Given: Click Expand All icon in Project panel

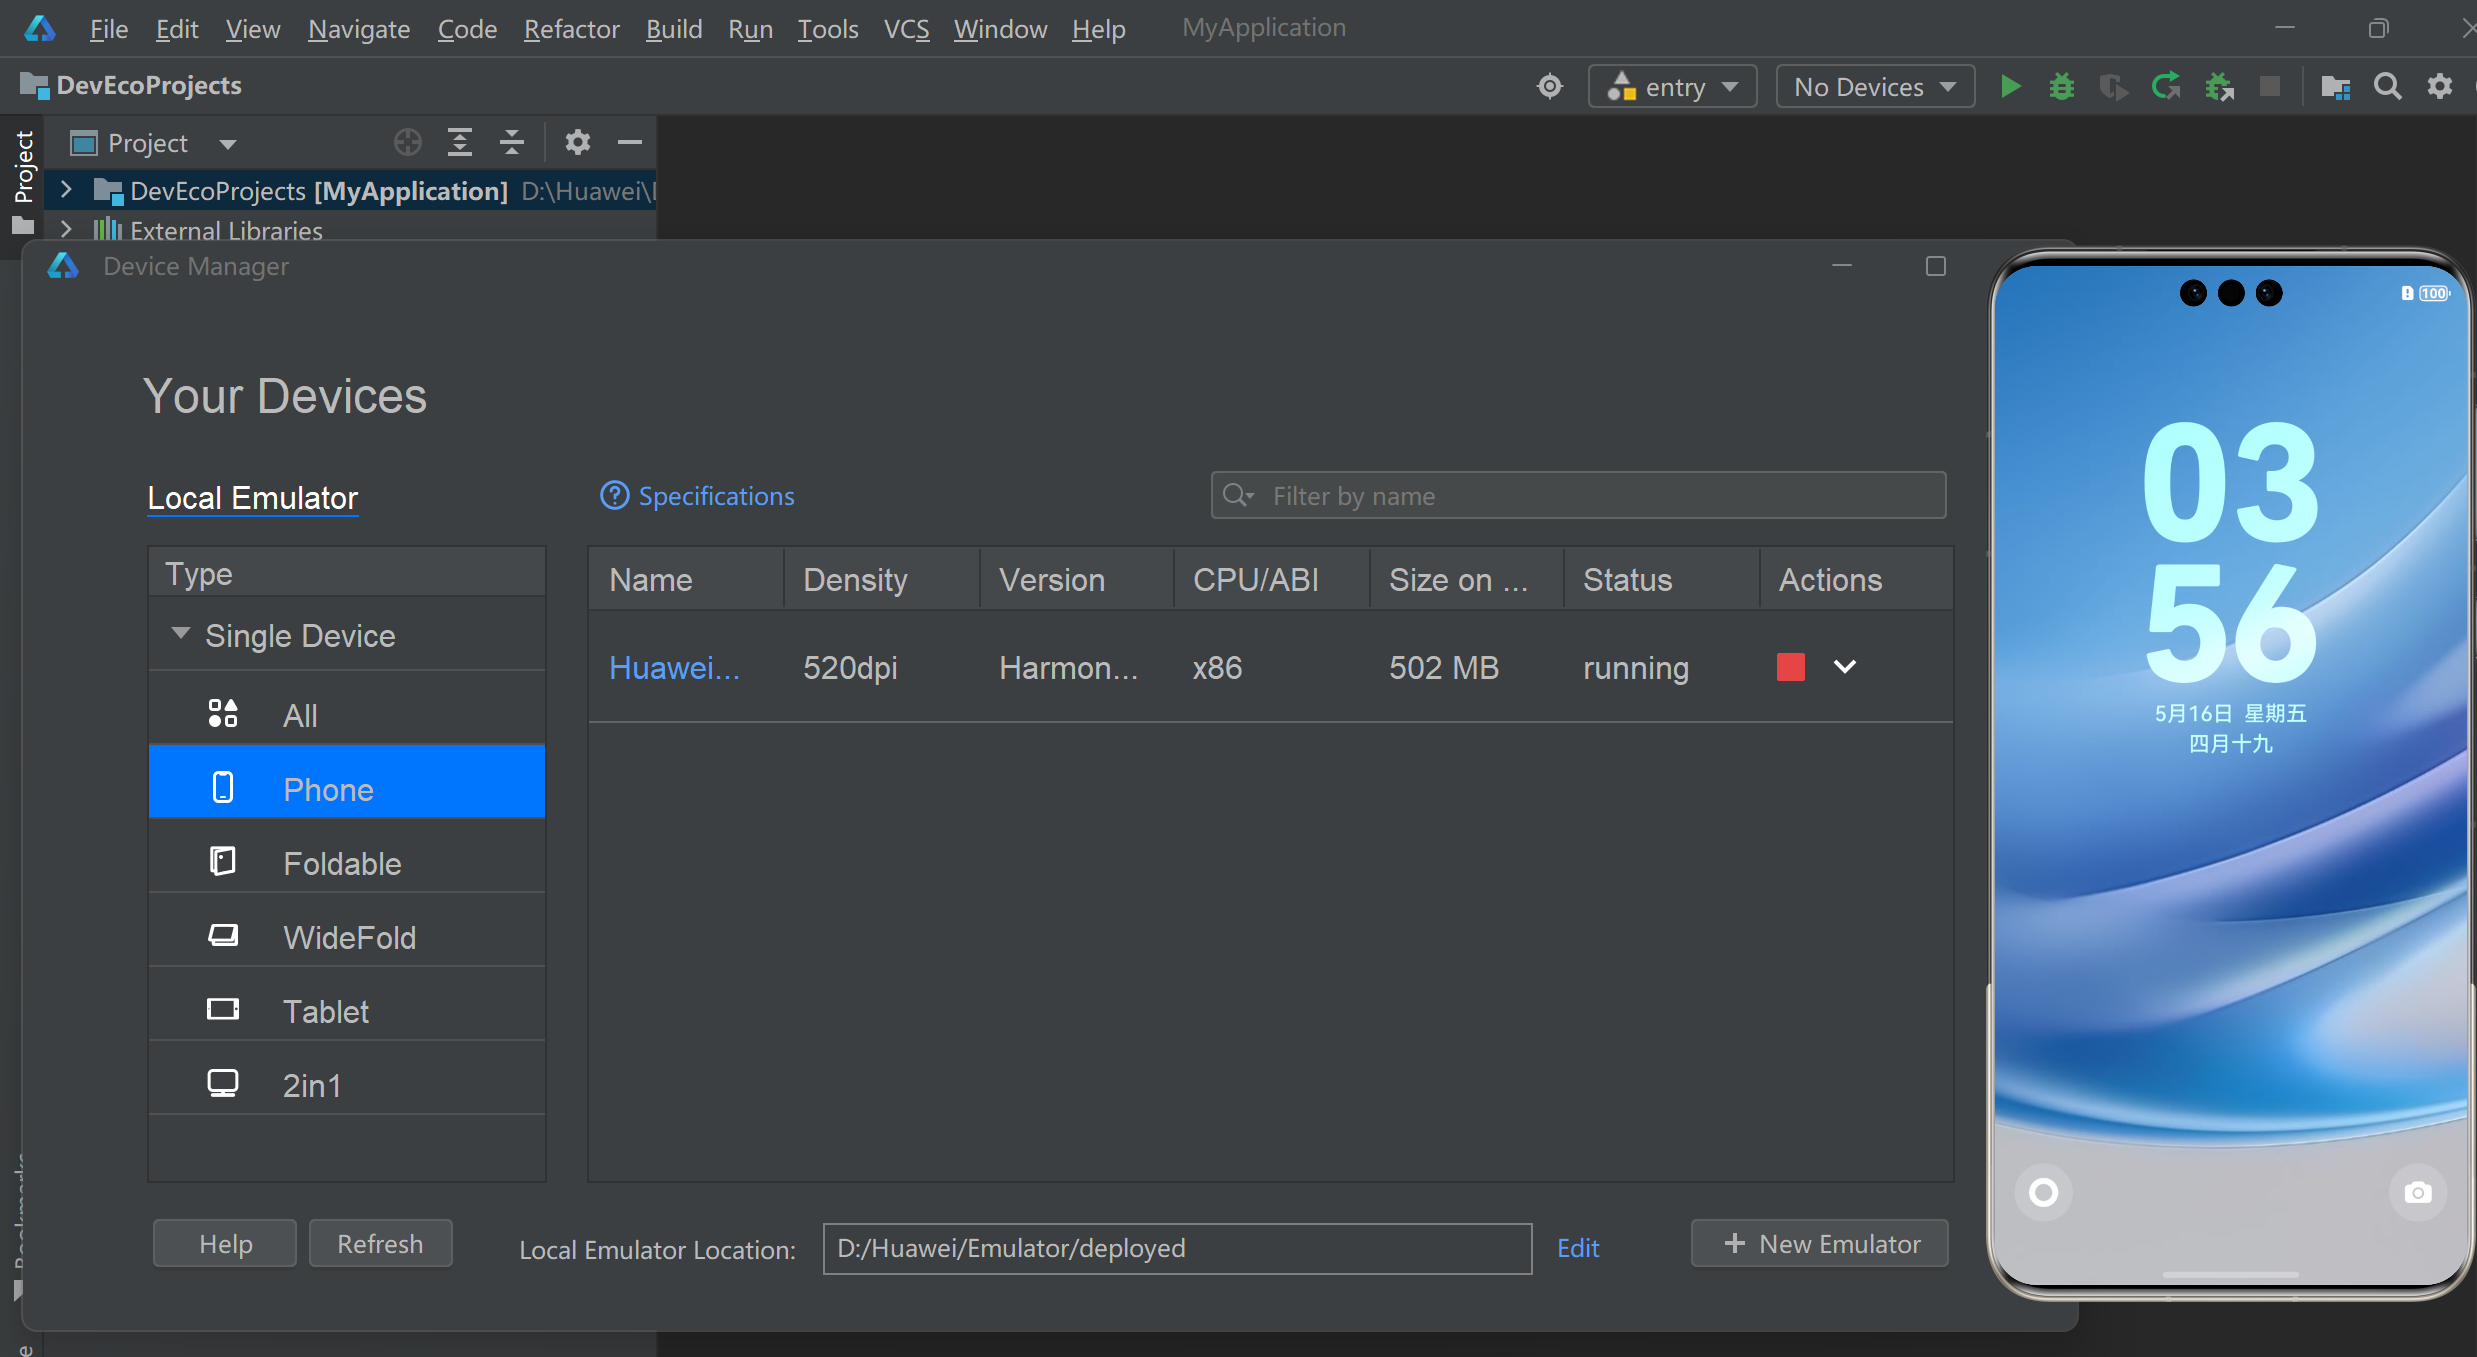Looking at the screenshot, I should [x=460, y=143].
